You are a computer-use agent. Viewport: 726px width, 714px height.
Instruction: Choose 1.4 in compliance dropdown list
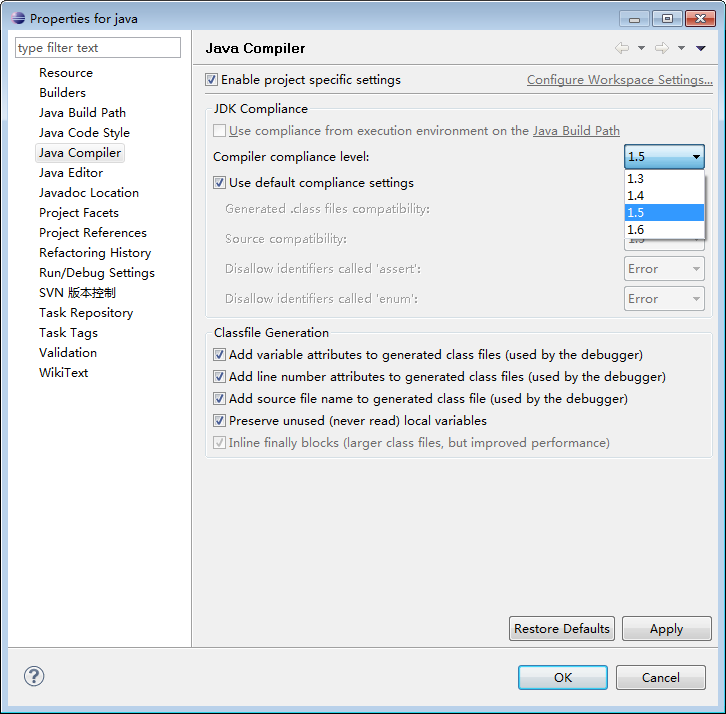click(664, 196)
